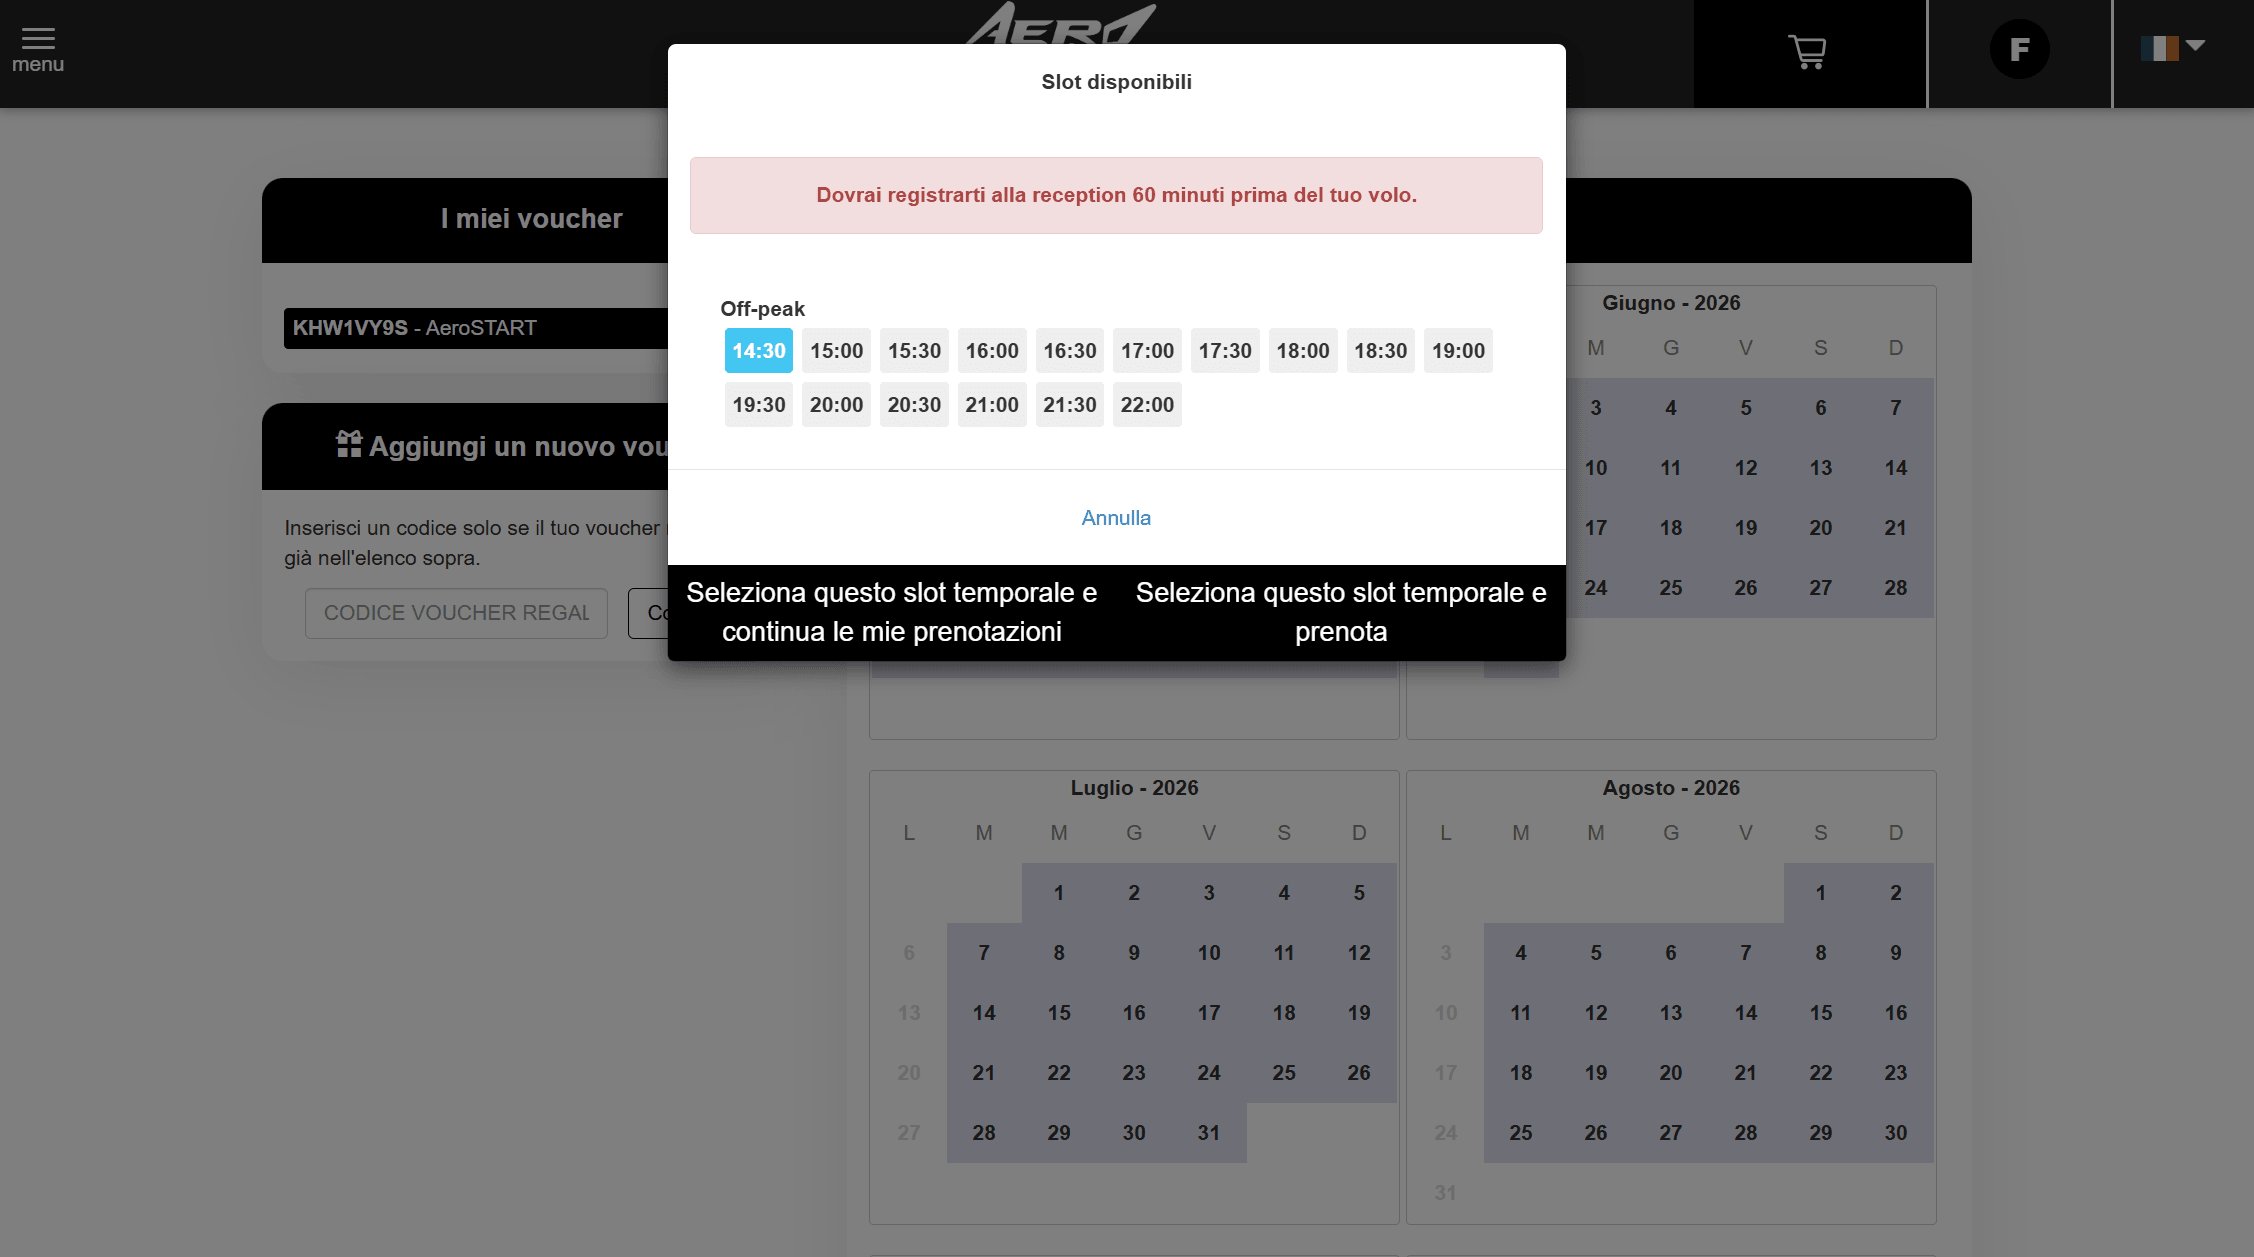Select the 16:00 time slot
This screenshot has height=1257, width=2254.
tap(992, 351)
